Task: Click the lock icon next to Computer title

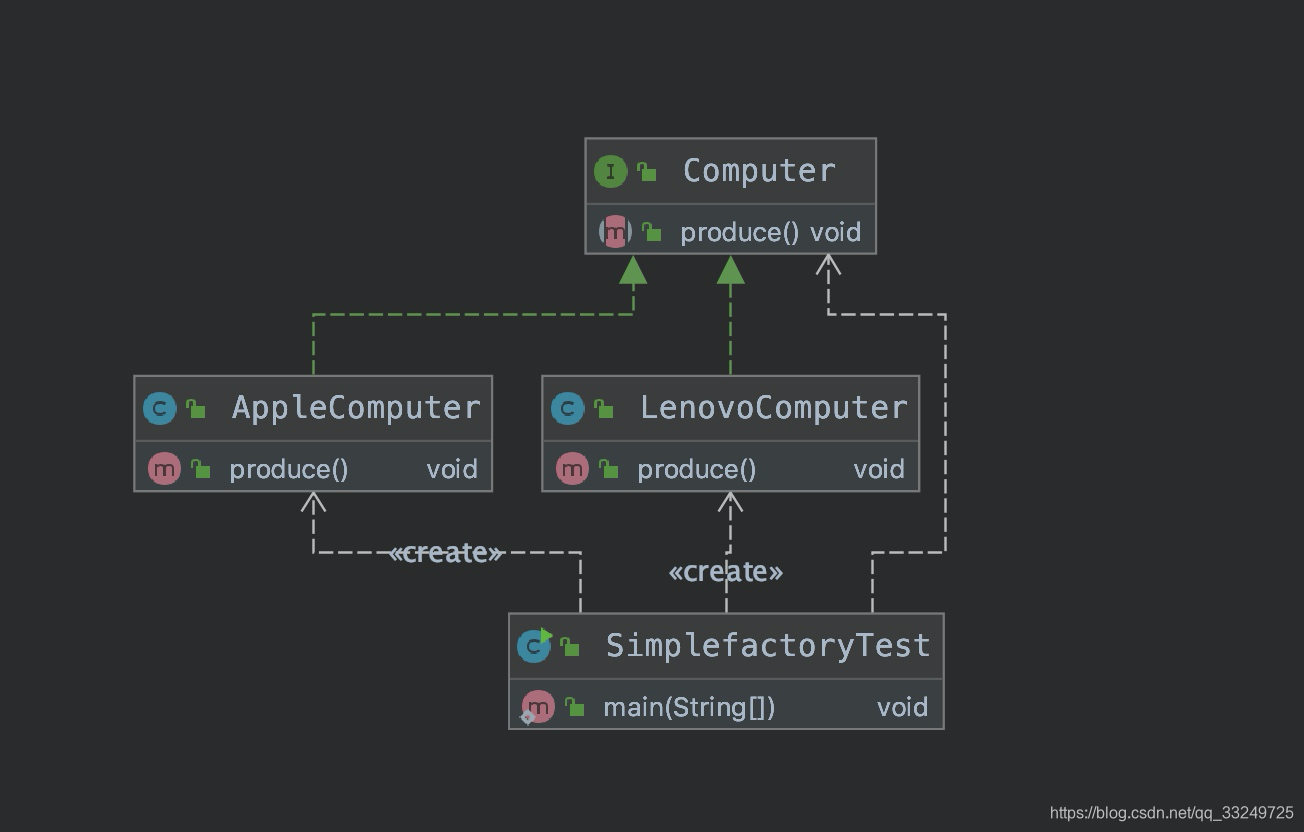Action: point(647,172)
